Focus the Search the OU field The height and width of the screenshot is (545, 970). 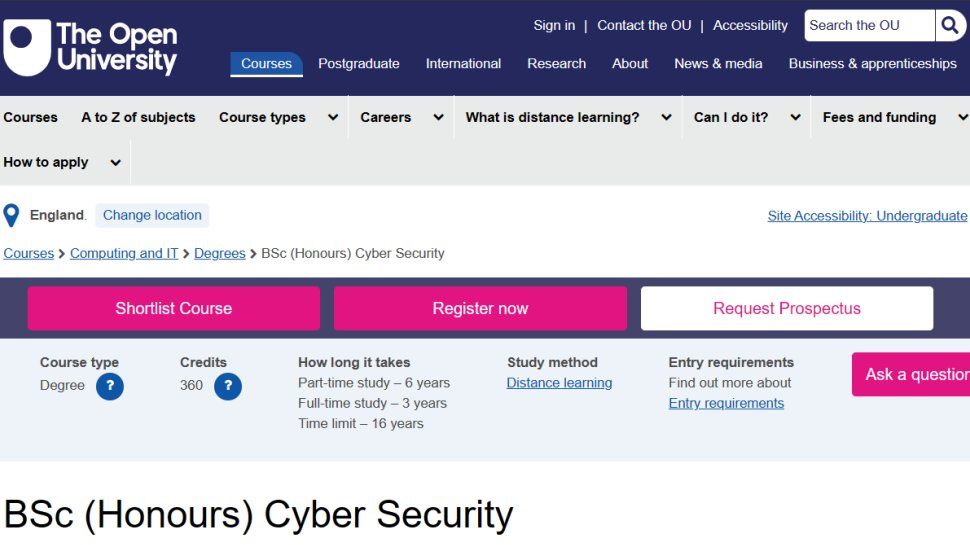point(868,26)
